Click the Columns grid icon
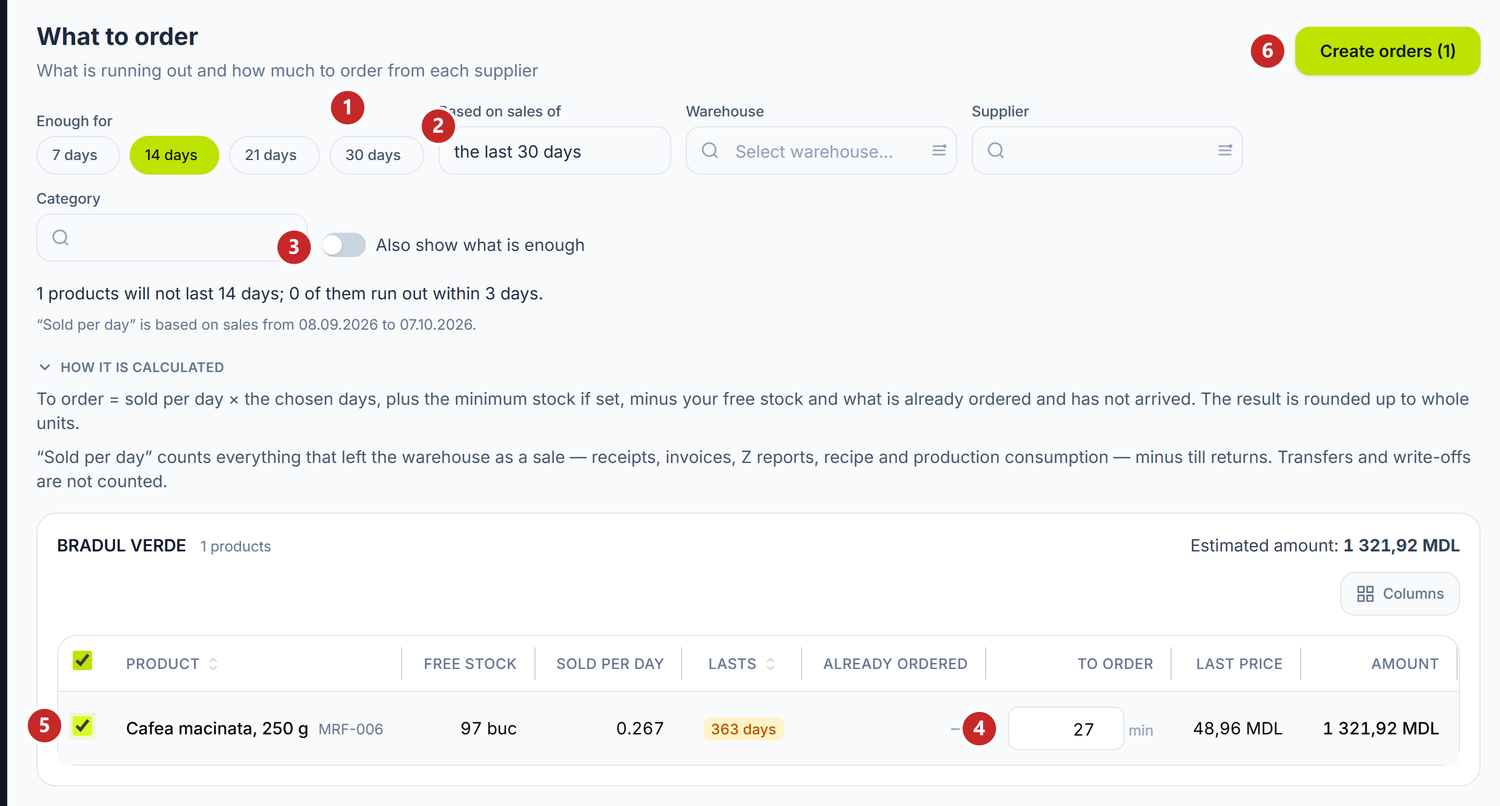The height and width of the screenshot is (806, 1500). 1365,594
